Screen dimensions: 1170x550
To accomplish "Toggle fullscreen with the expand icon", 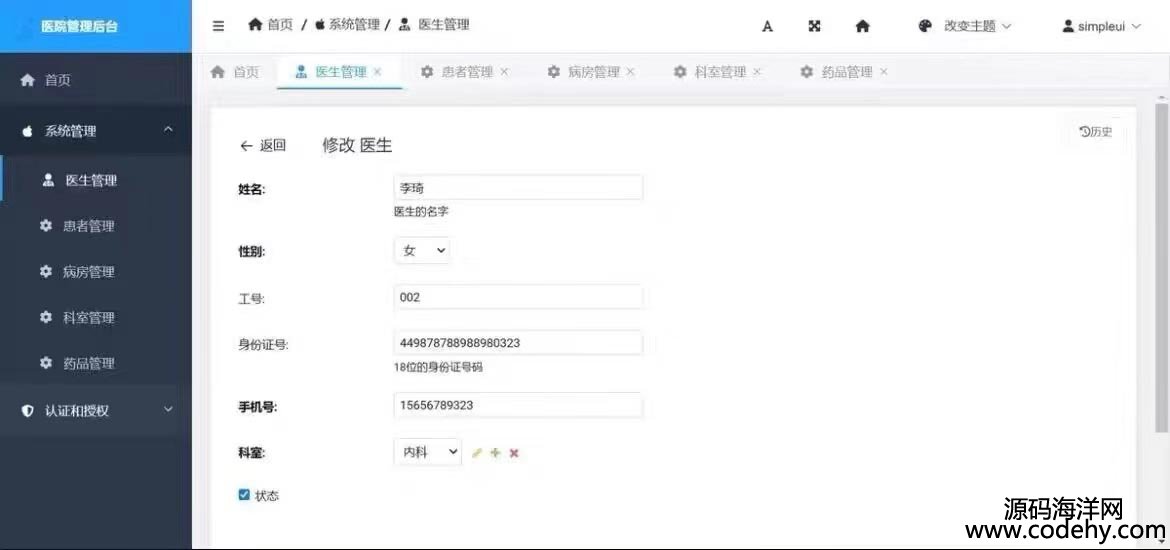I will tap(814, 27).
